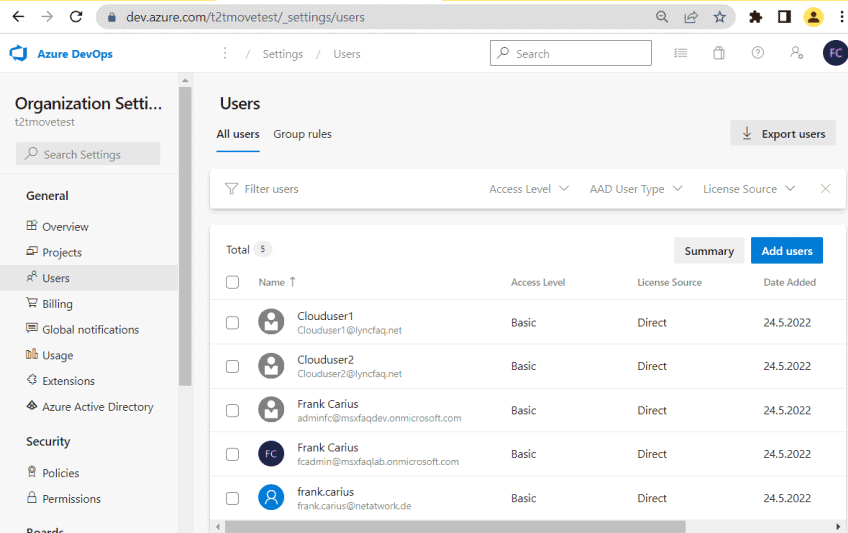Click the avatar of the adminfc user

click(x=271, y=410)
